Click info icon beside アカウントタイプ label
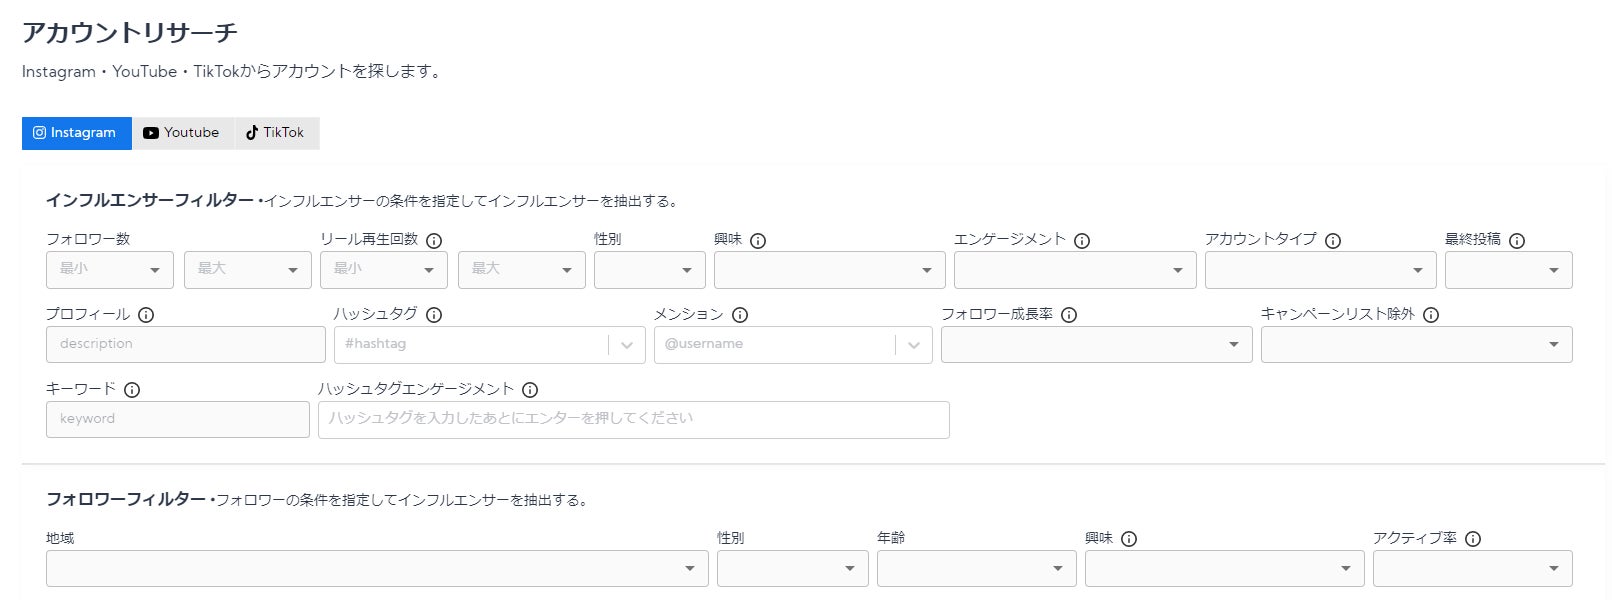The height and width of the screenshot is (600, 1612). [1333, 240]
